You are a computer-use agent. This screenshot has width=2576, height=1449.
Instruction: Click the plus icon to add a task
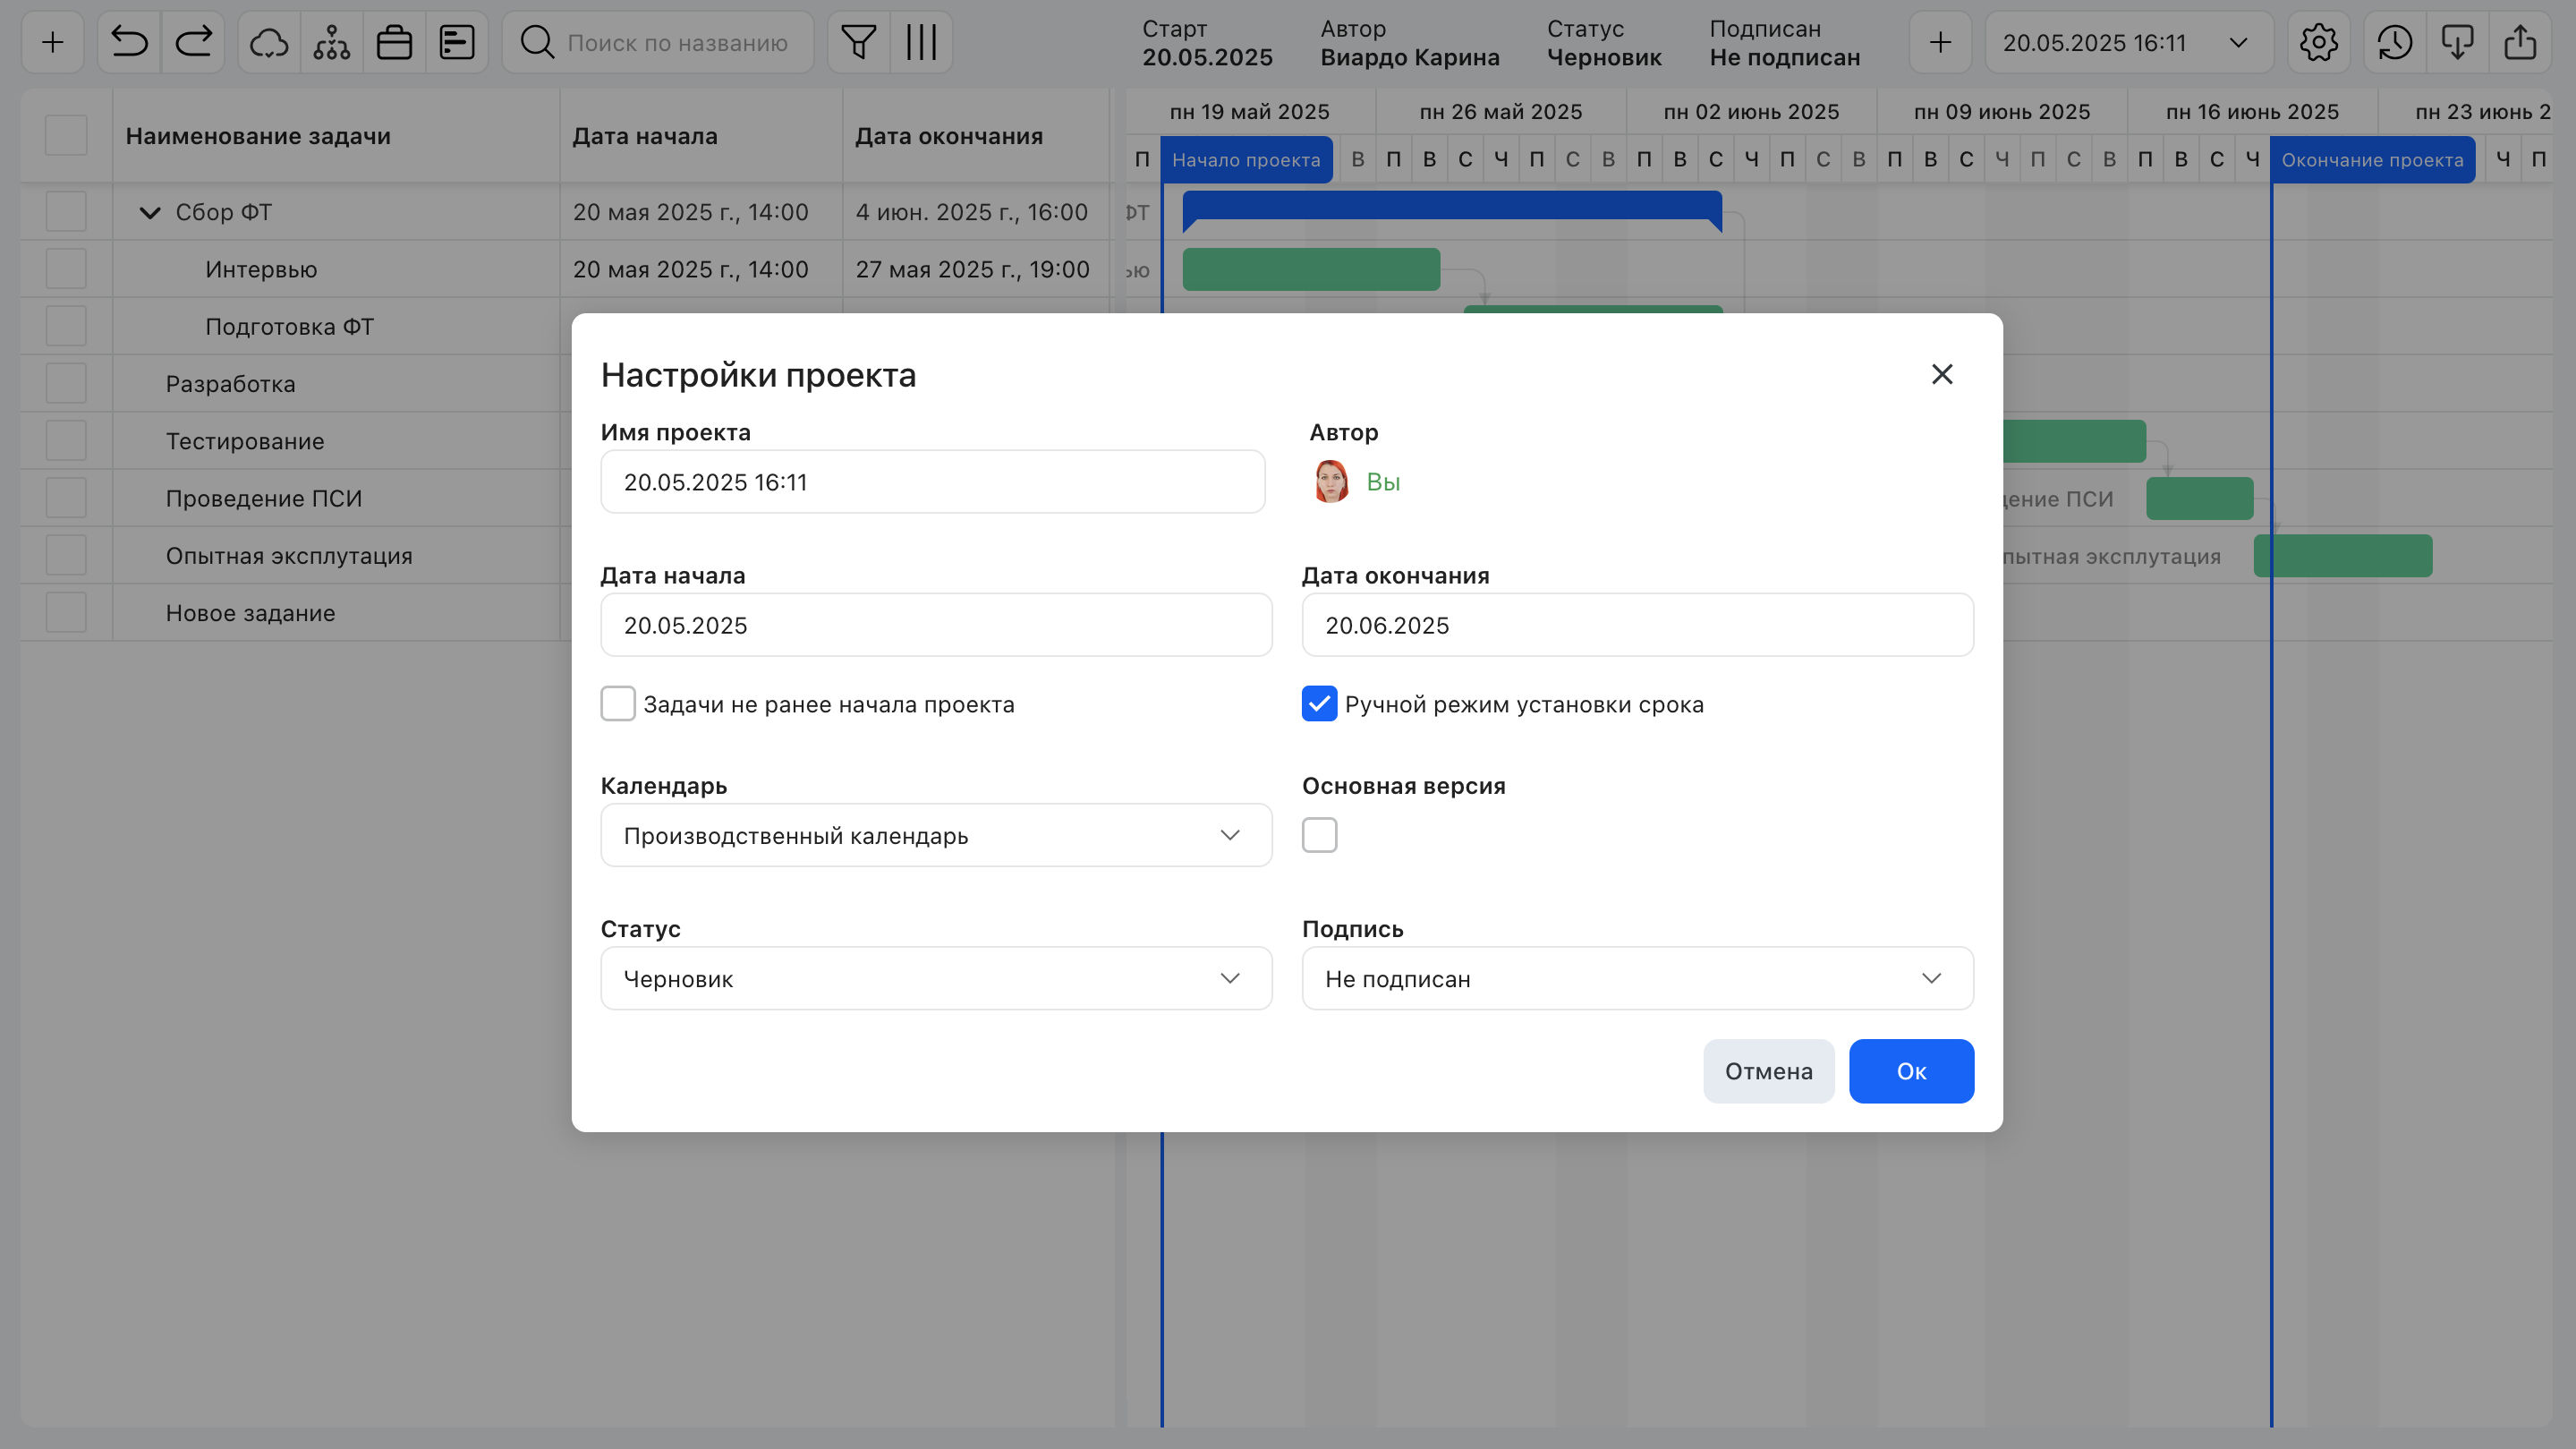click(x=52, y=42)
